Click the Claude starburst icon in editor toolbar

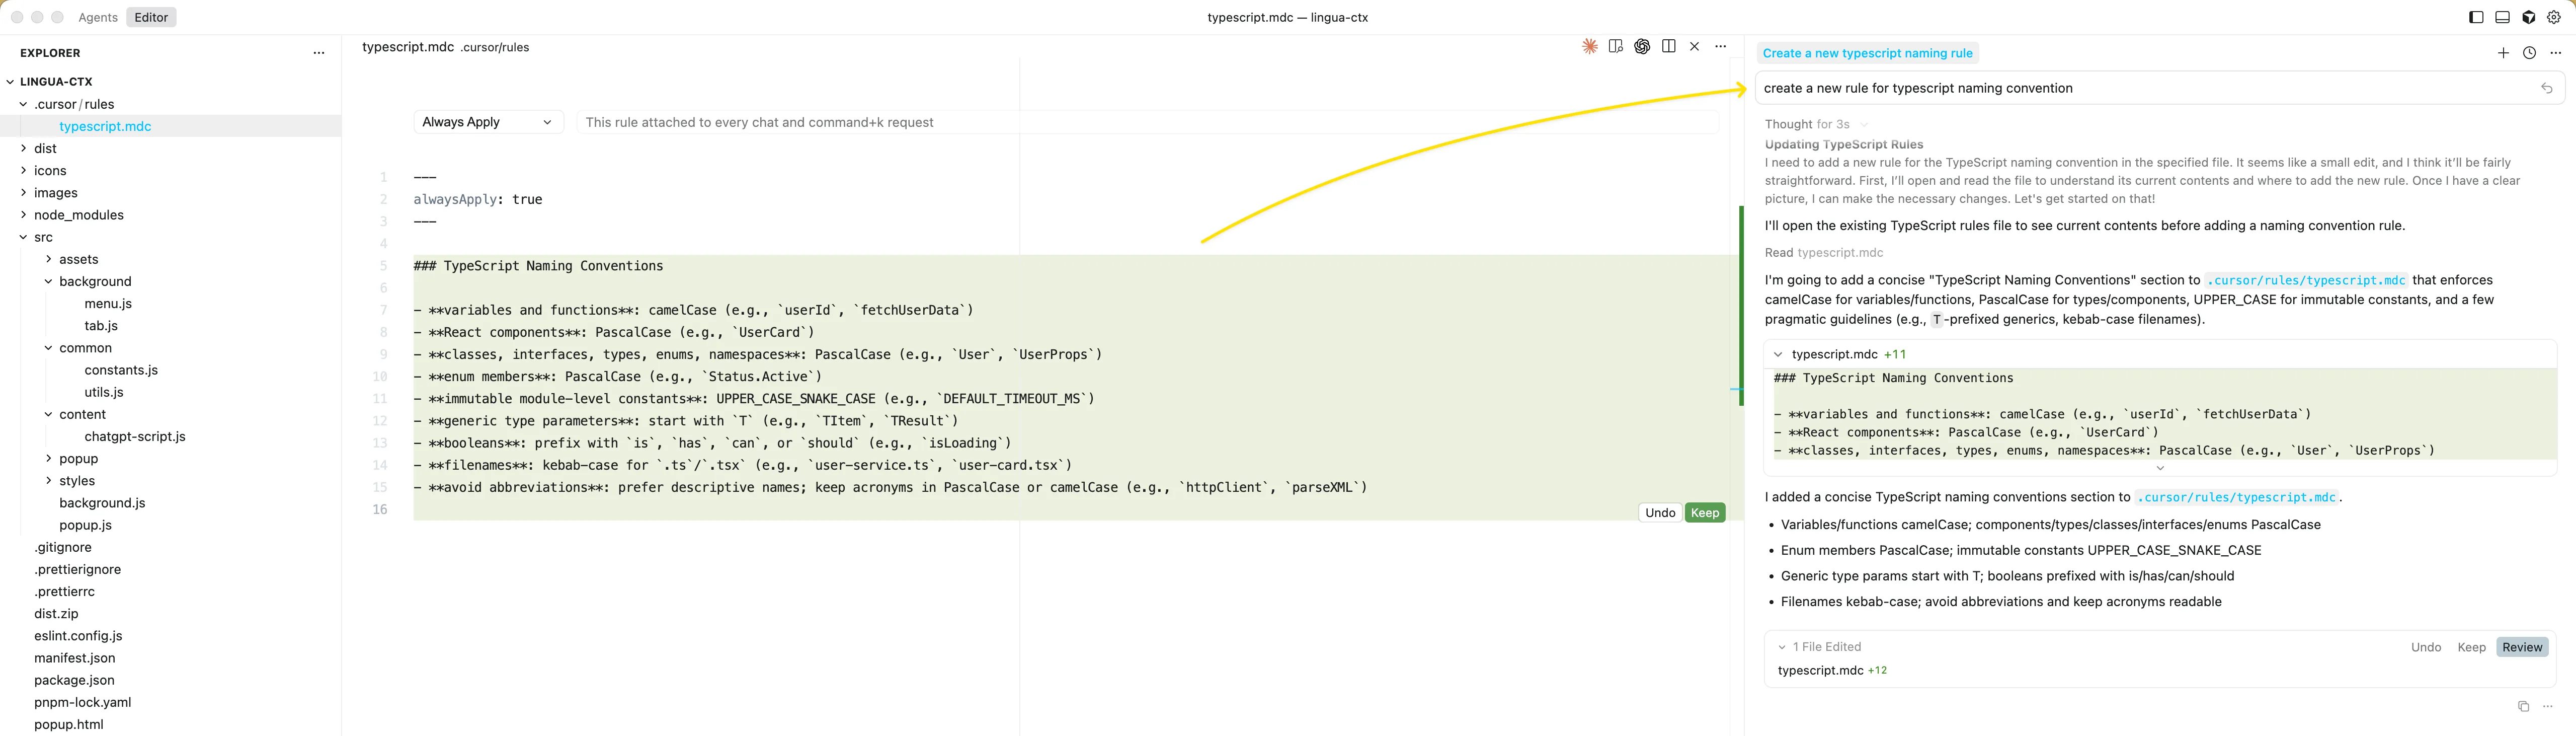coord(1589,46)
